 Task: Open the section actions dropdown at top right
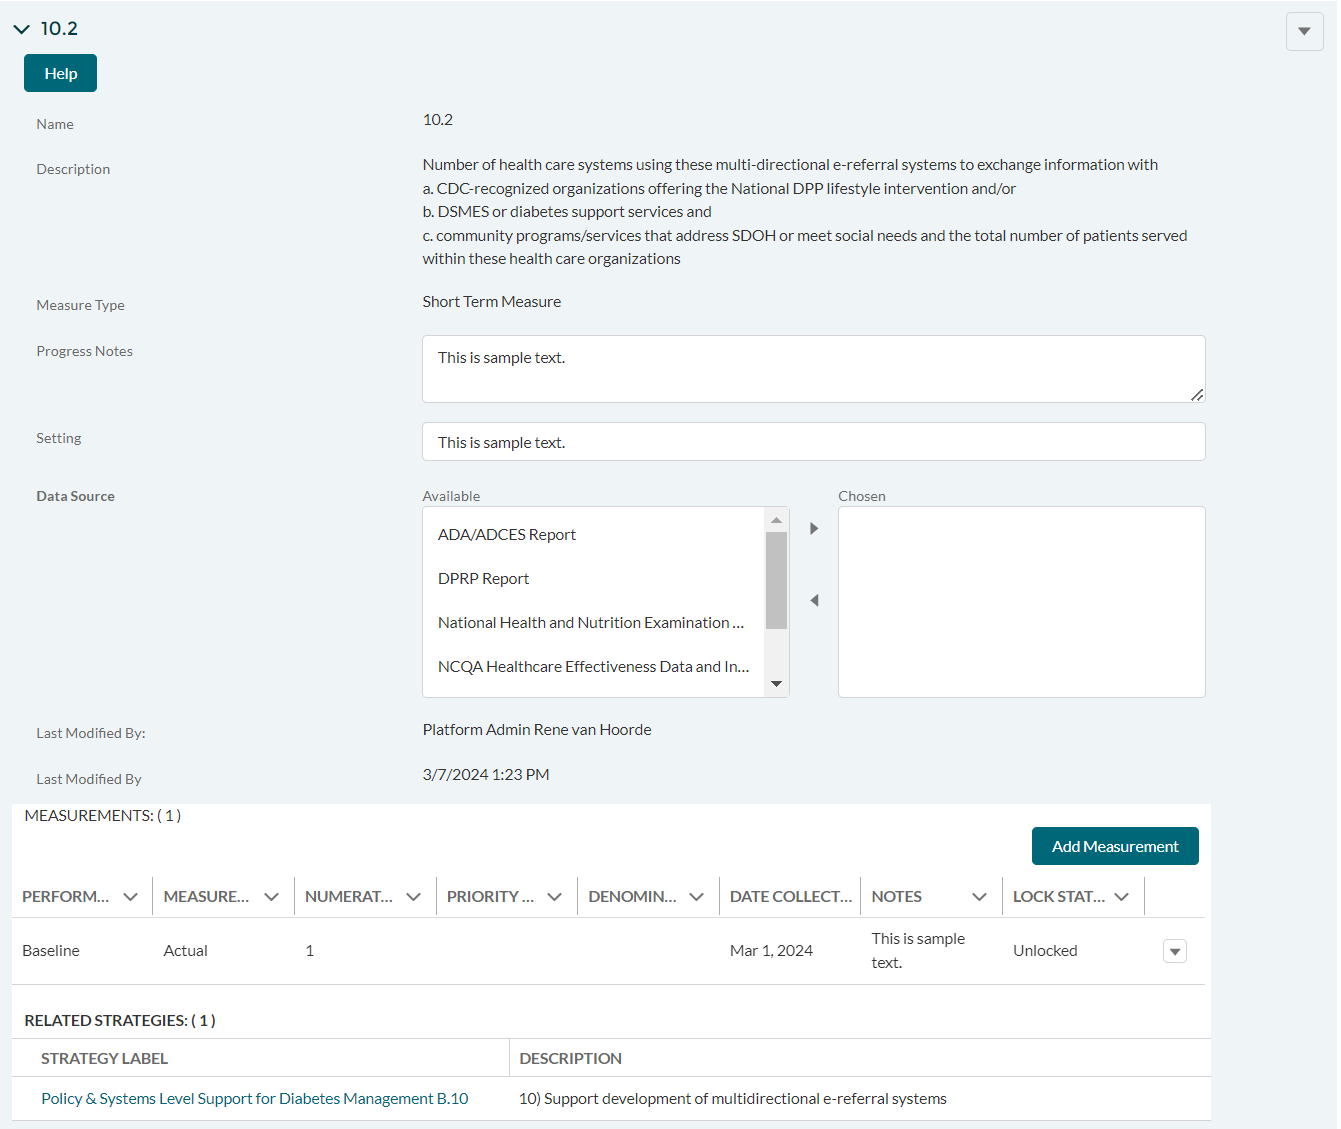(1304, 32)
